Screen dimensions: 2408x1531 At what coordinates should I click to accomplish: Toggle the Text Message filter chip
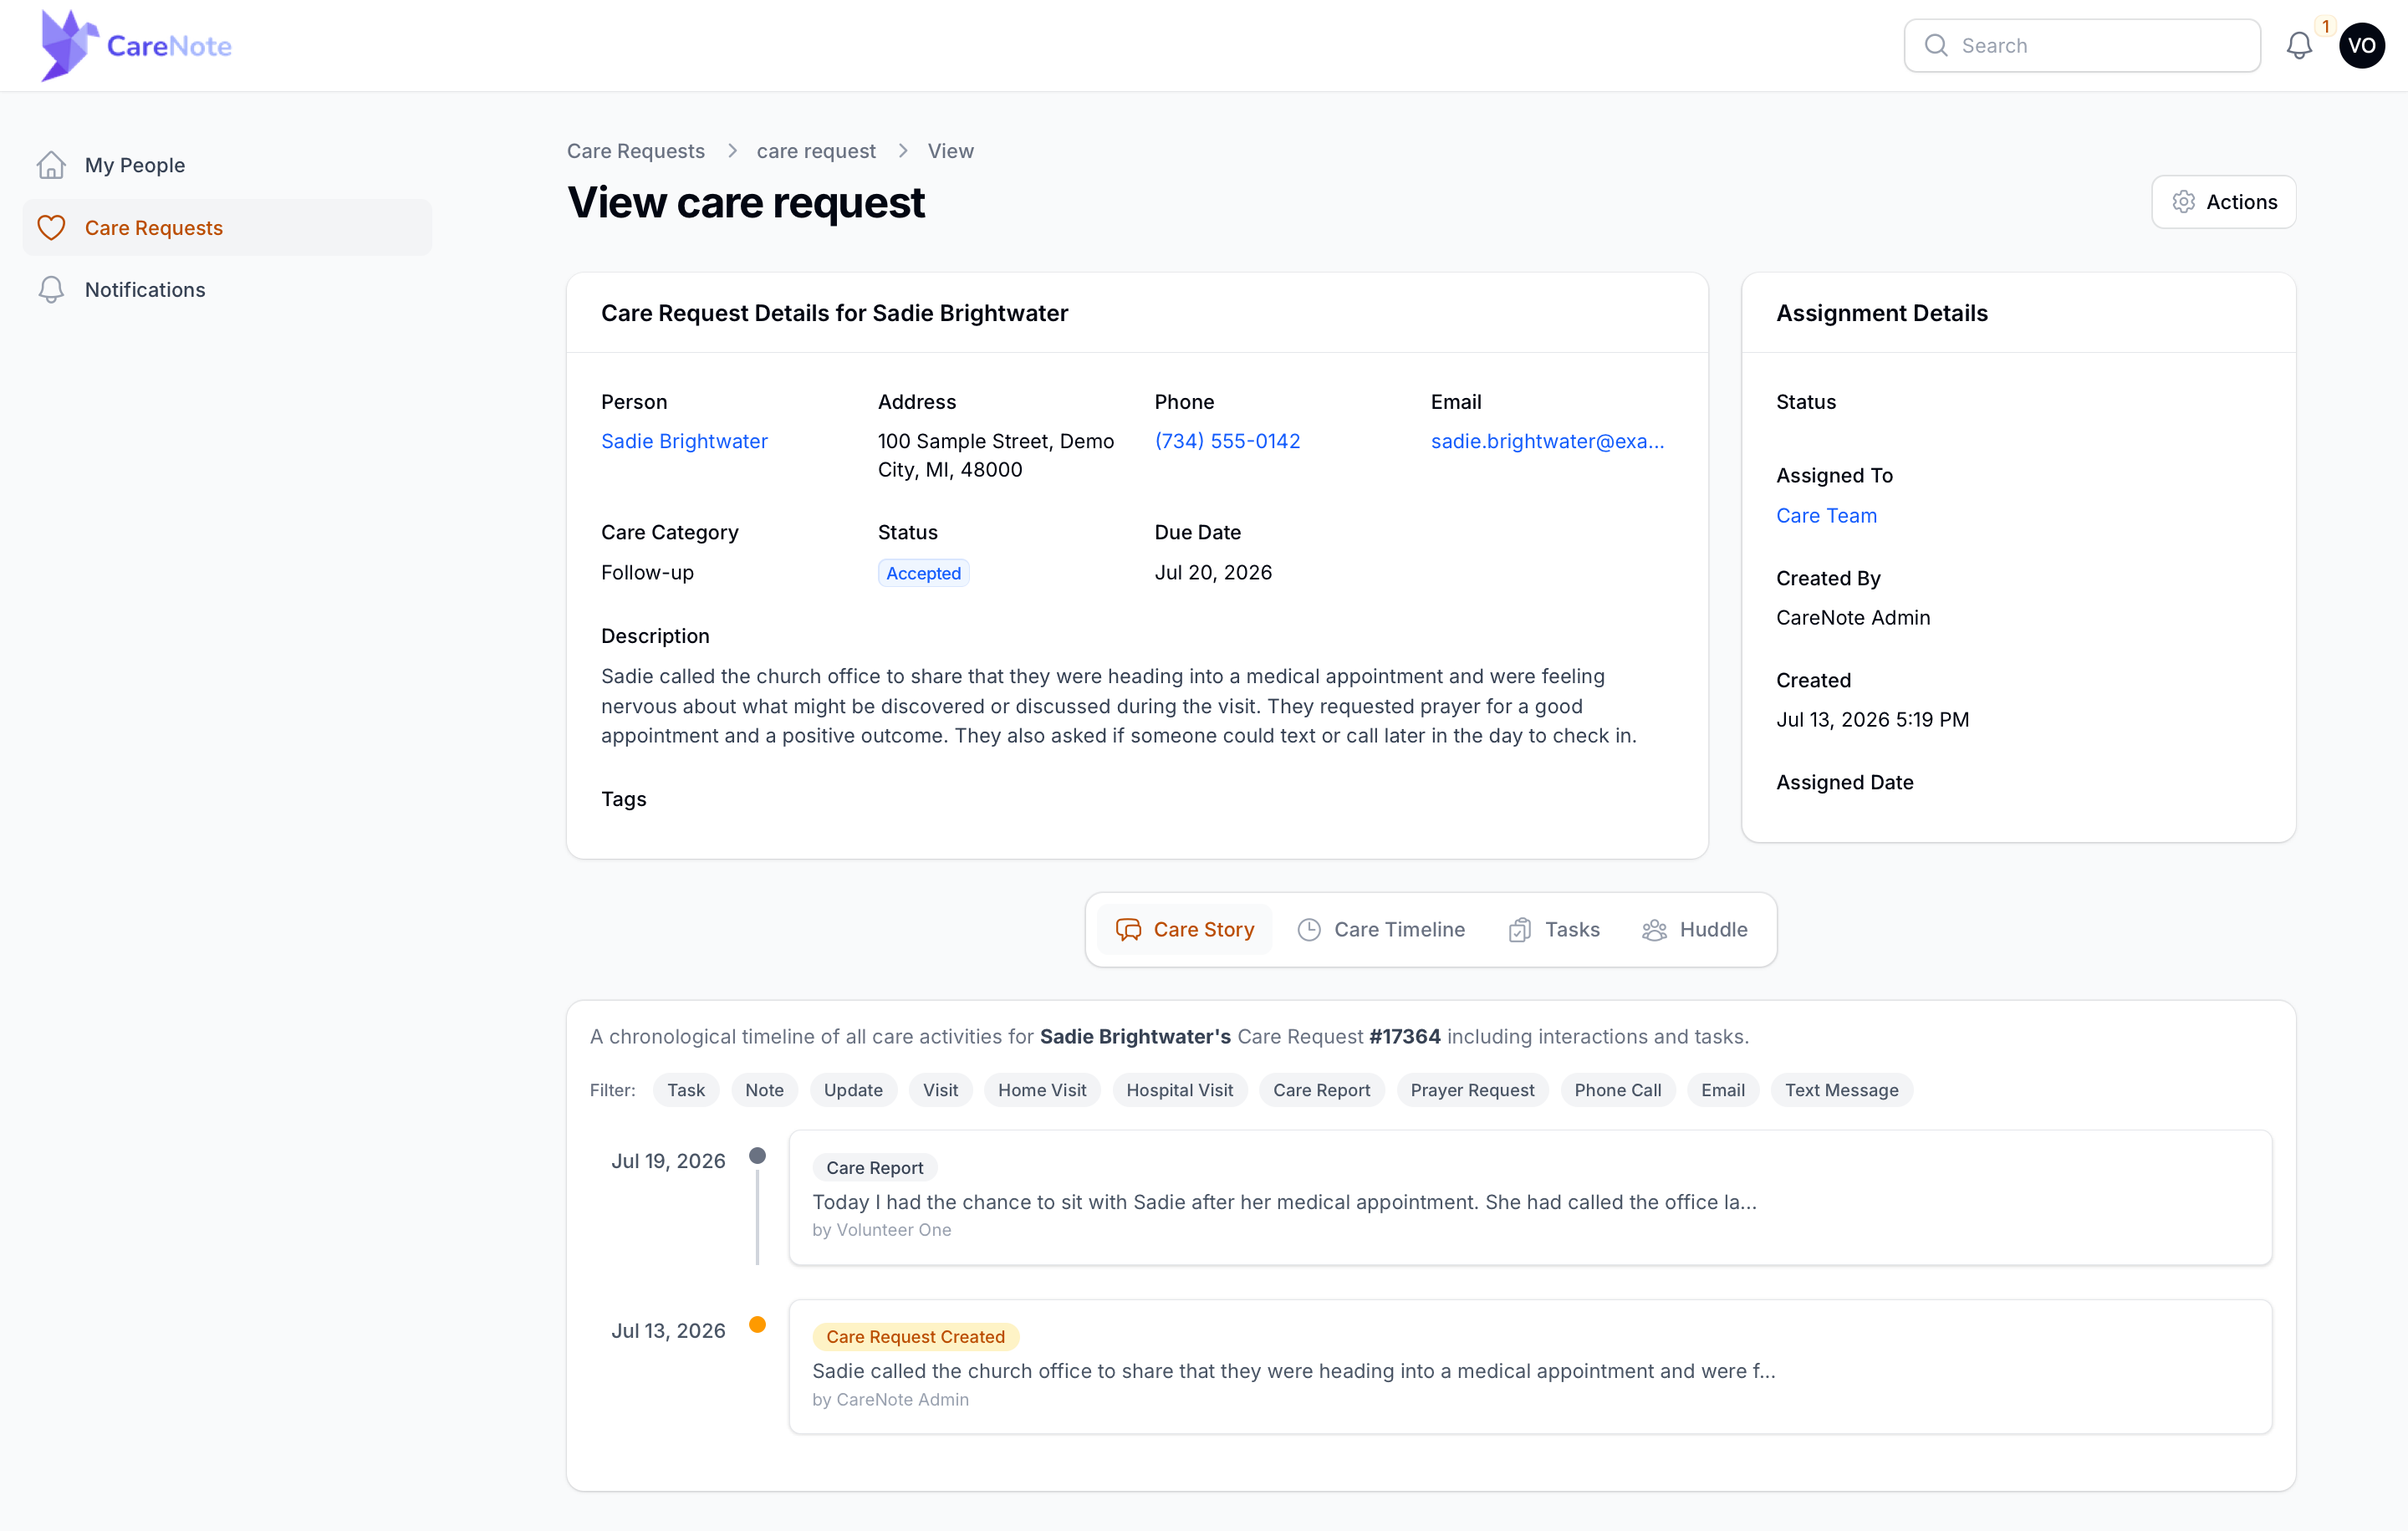coord(1841,1090)
